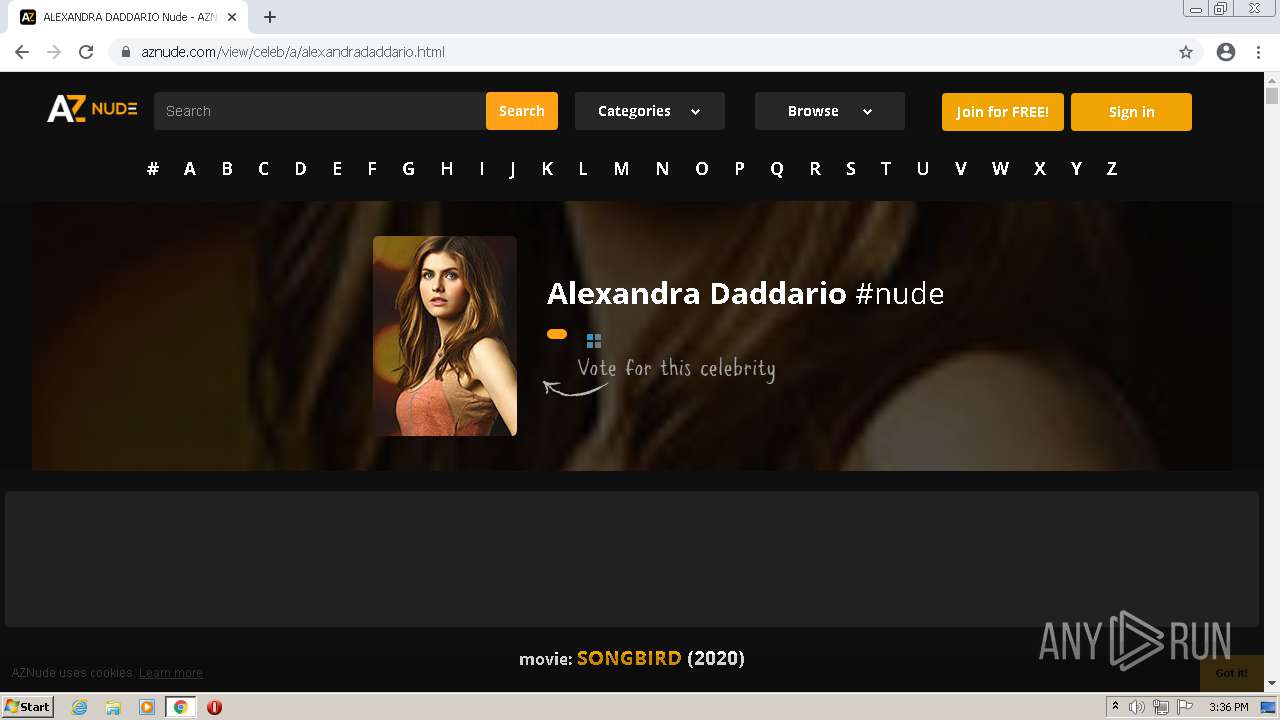Open Chrome's three-dot menu
The height and width of the screenshot is (720, 1280).
click(x=1258, y=52)
